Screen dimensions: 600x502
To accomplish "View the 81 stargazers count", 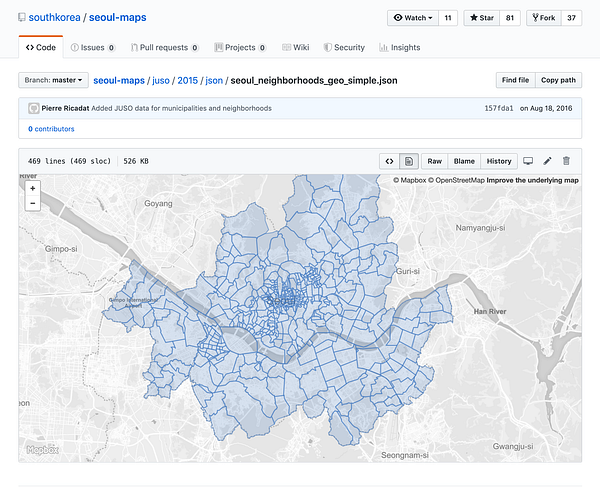I will [510, 18].
